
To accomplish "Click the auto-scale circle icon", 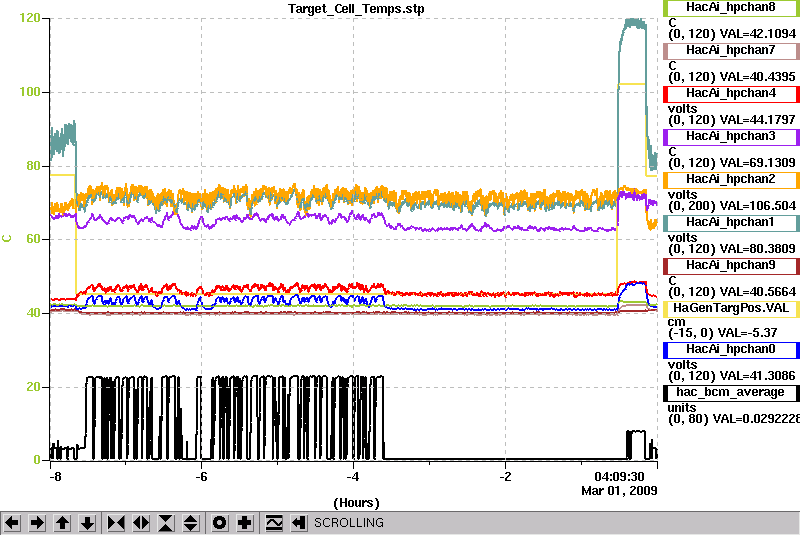I will click(x=219, y=523).
